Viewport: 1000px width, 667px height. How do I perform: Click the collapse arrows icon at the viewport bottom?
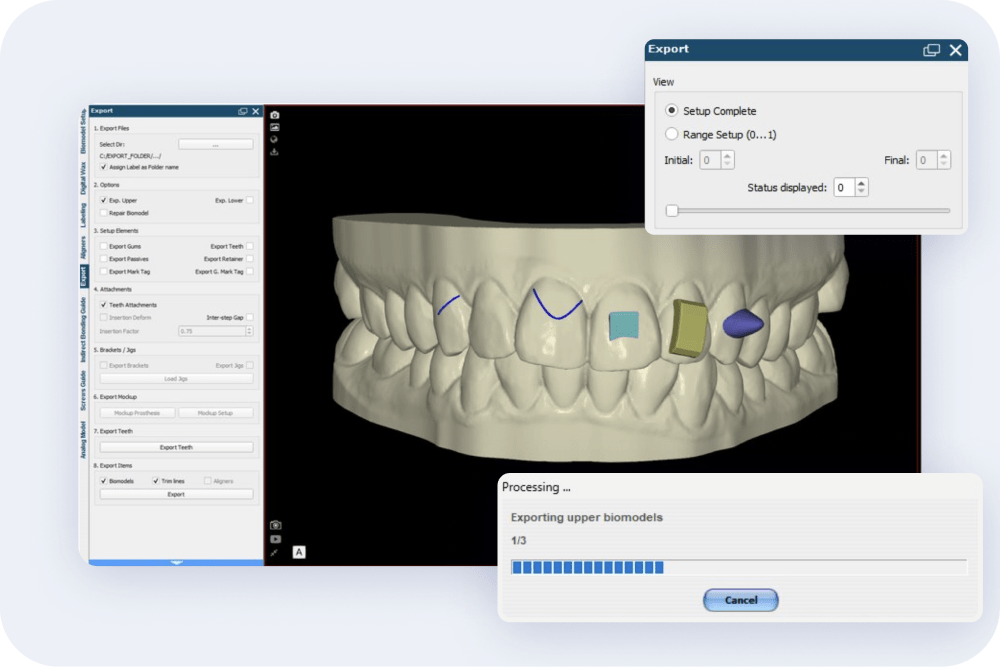tap(274, 553)
